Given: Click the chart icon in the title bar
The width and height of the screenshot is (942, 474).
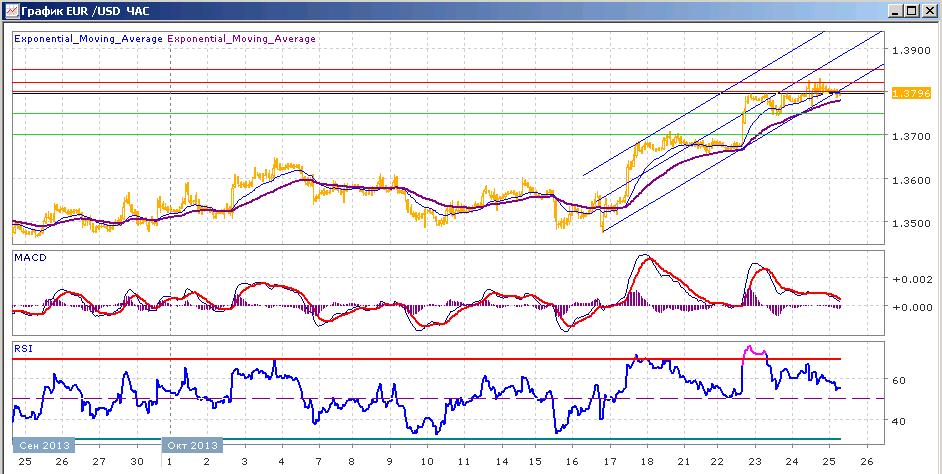Looking at the screenshot, I should pos(10,11).
